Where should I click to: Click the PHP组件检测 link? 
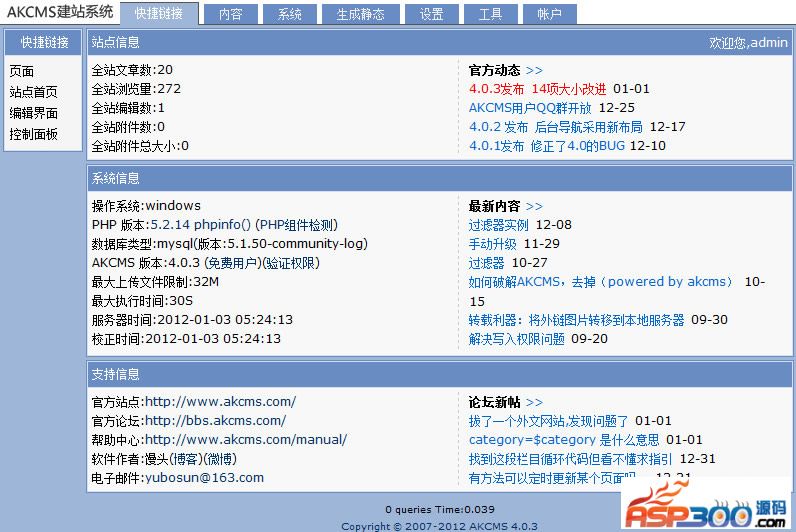(x=296, y=224)
